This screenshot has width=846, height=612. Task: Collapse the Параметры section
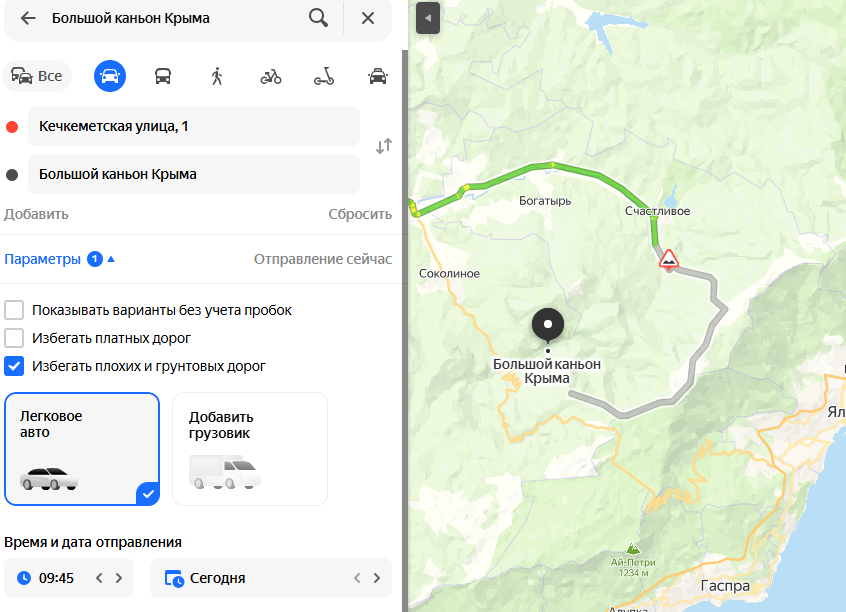[x=59, y=259]
